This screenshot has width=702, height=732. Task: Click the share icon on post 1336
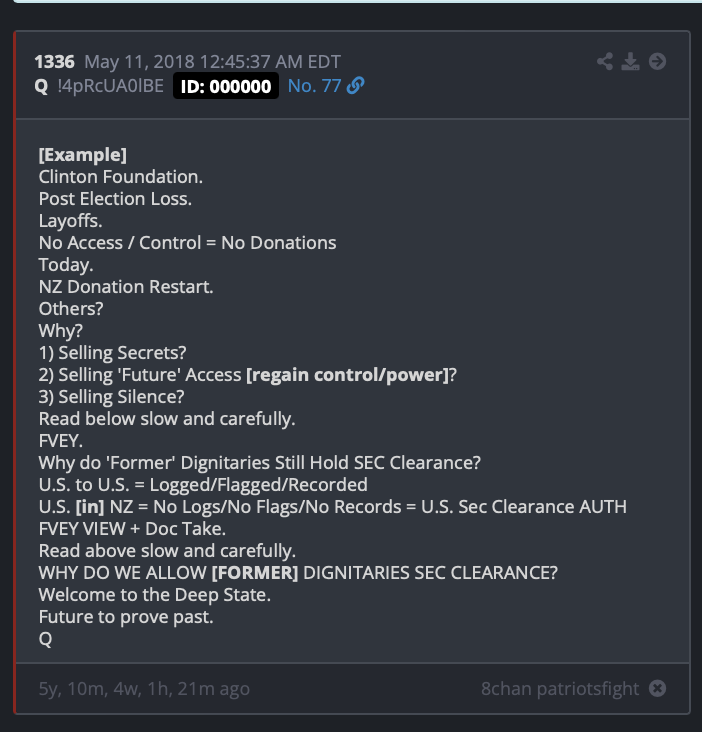click(605, 62)
